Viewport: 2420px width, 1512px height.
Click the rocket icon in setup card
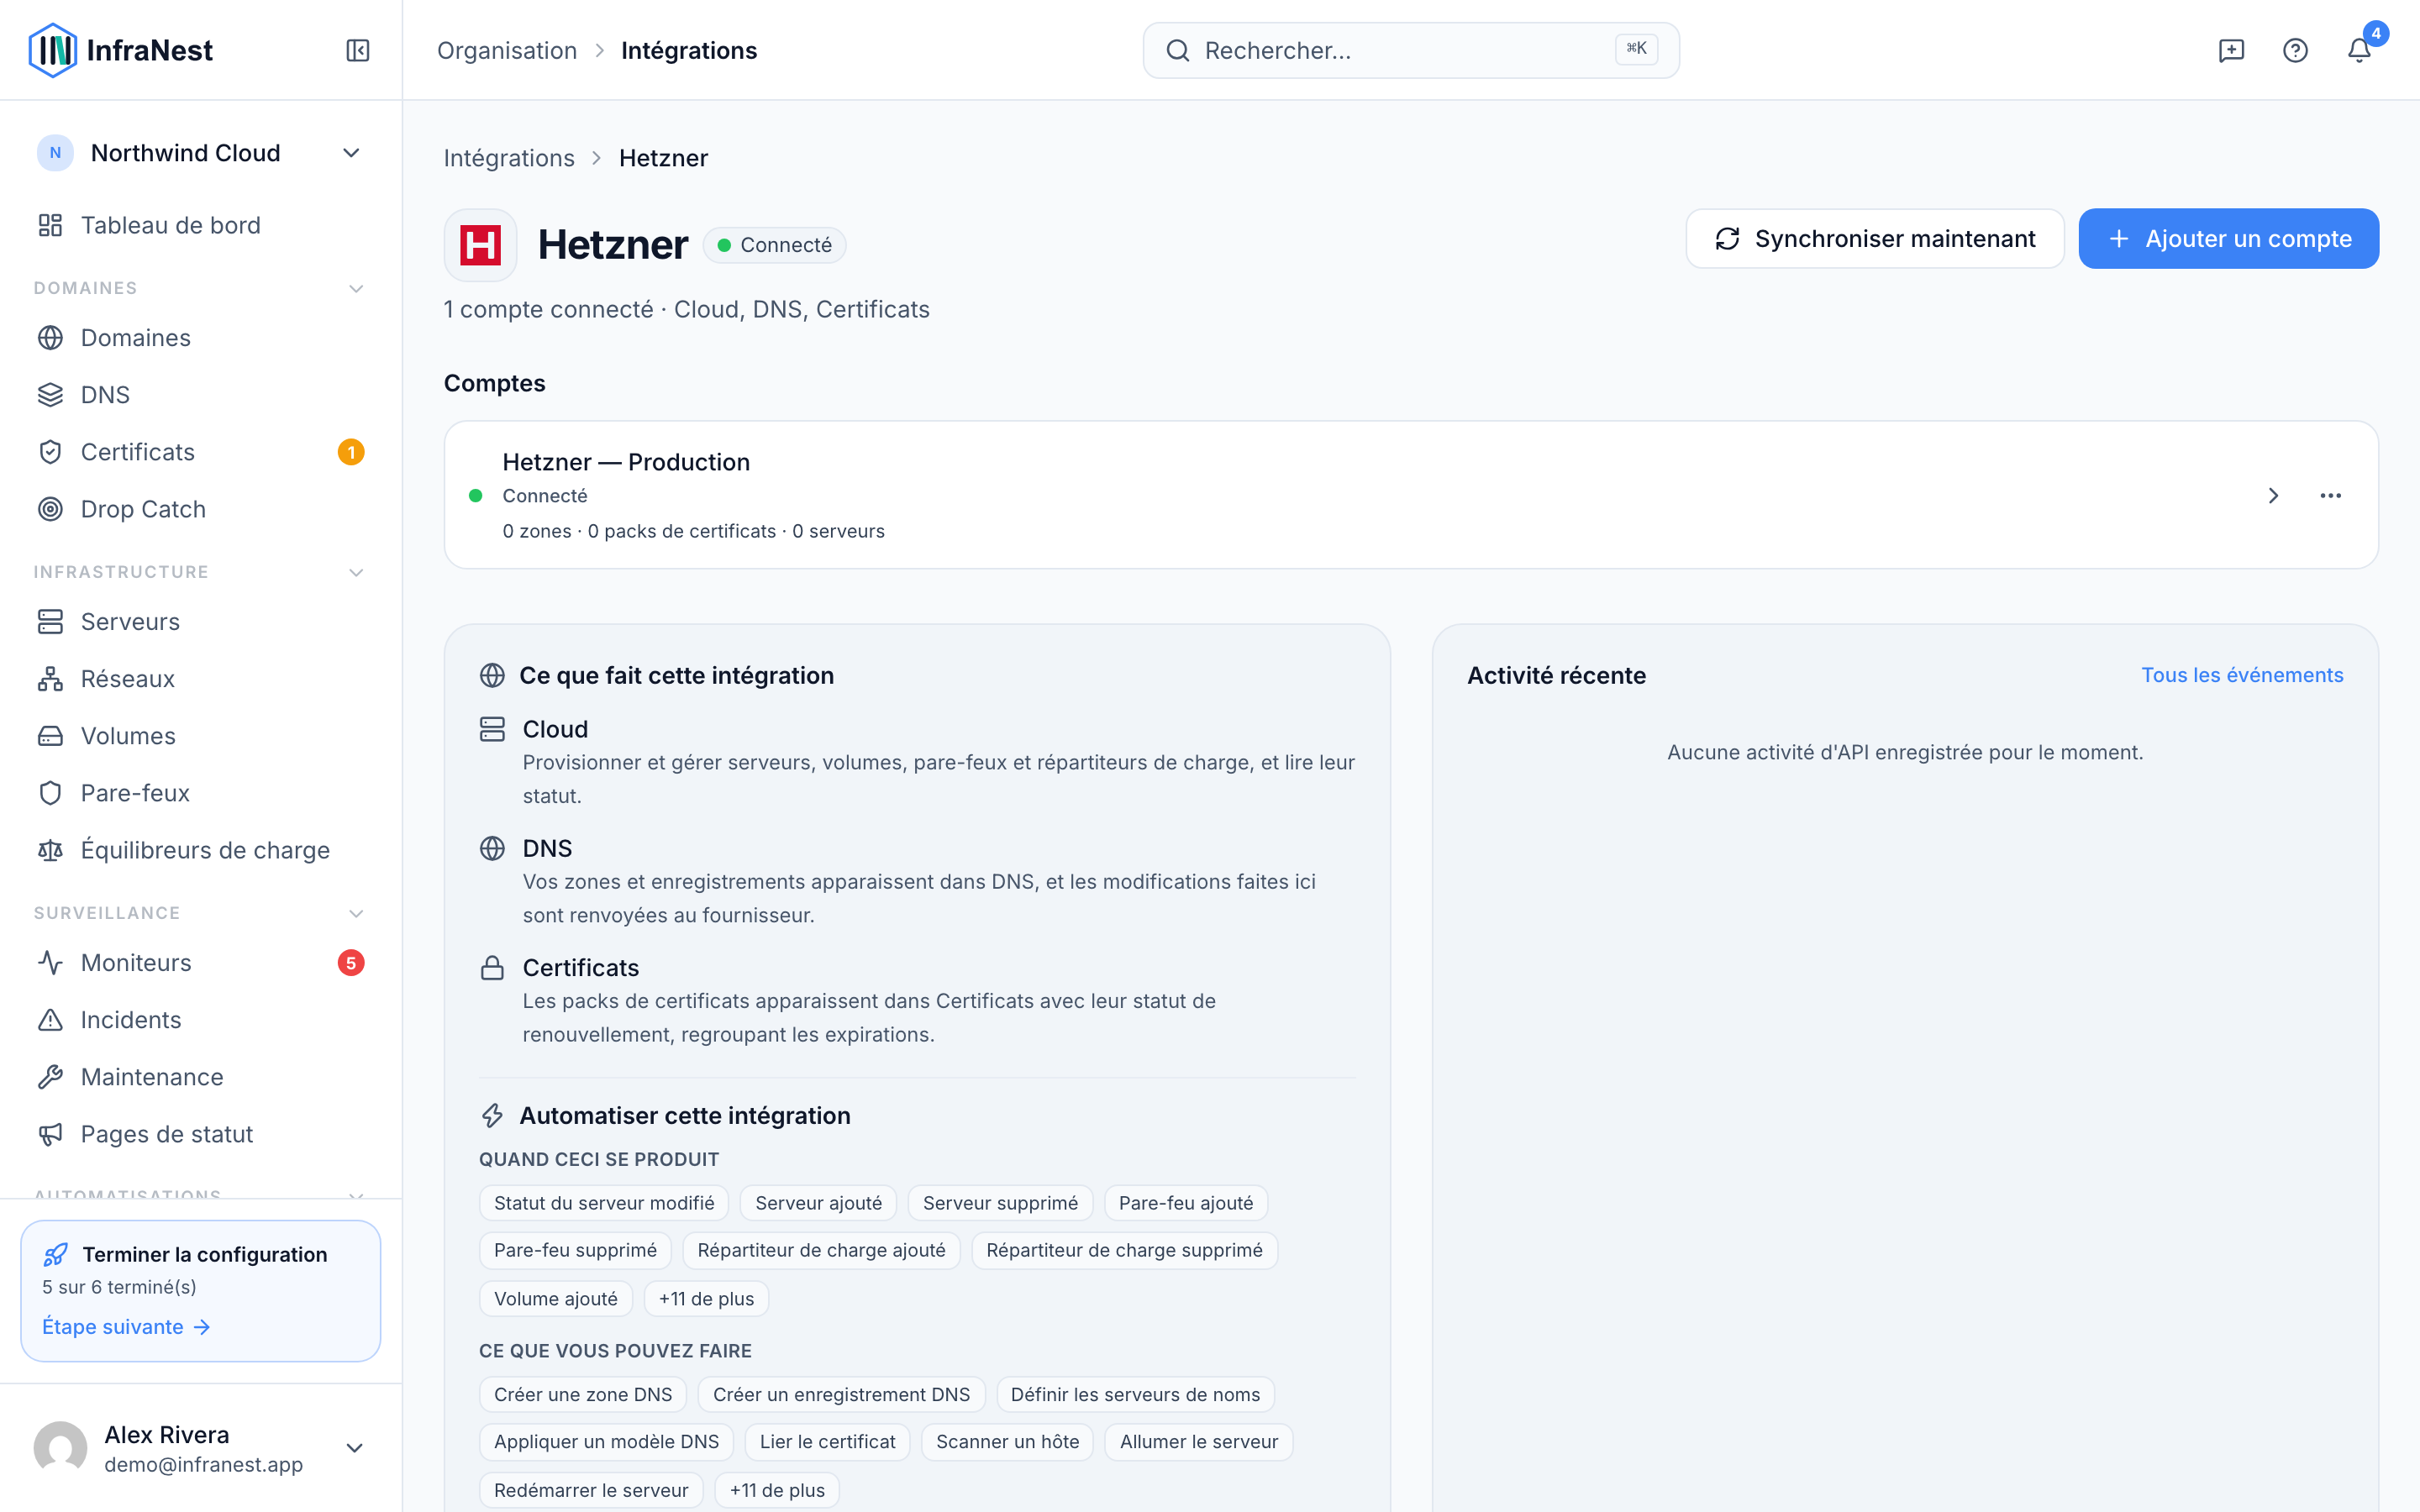point(56,1254)
